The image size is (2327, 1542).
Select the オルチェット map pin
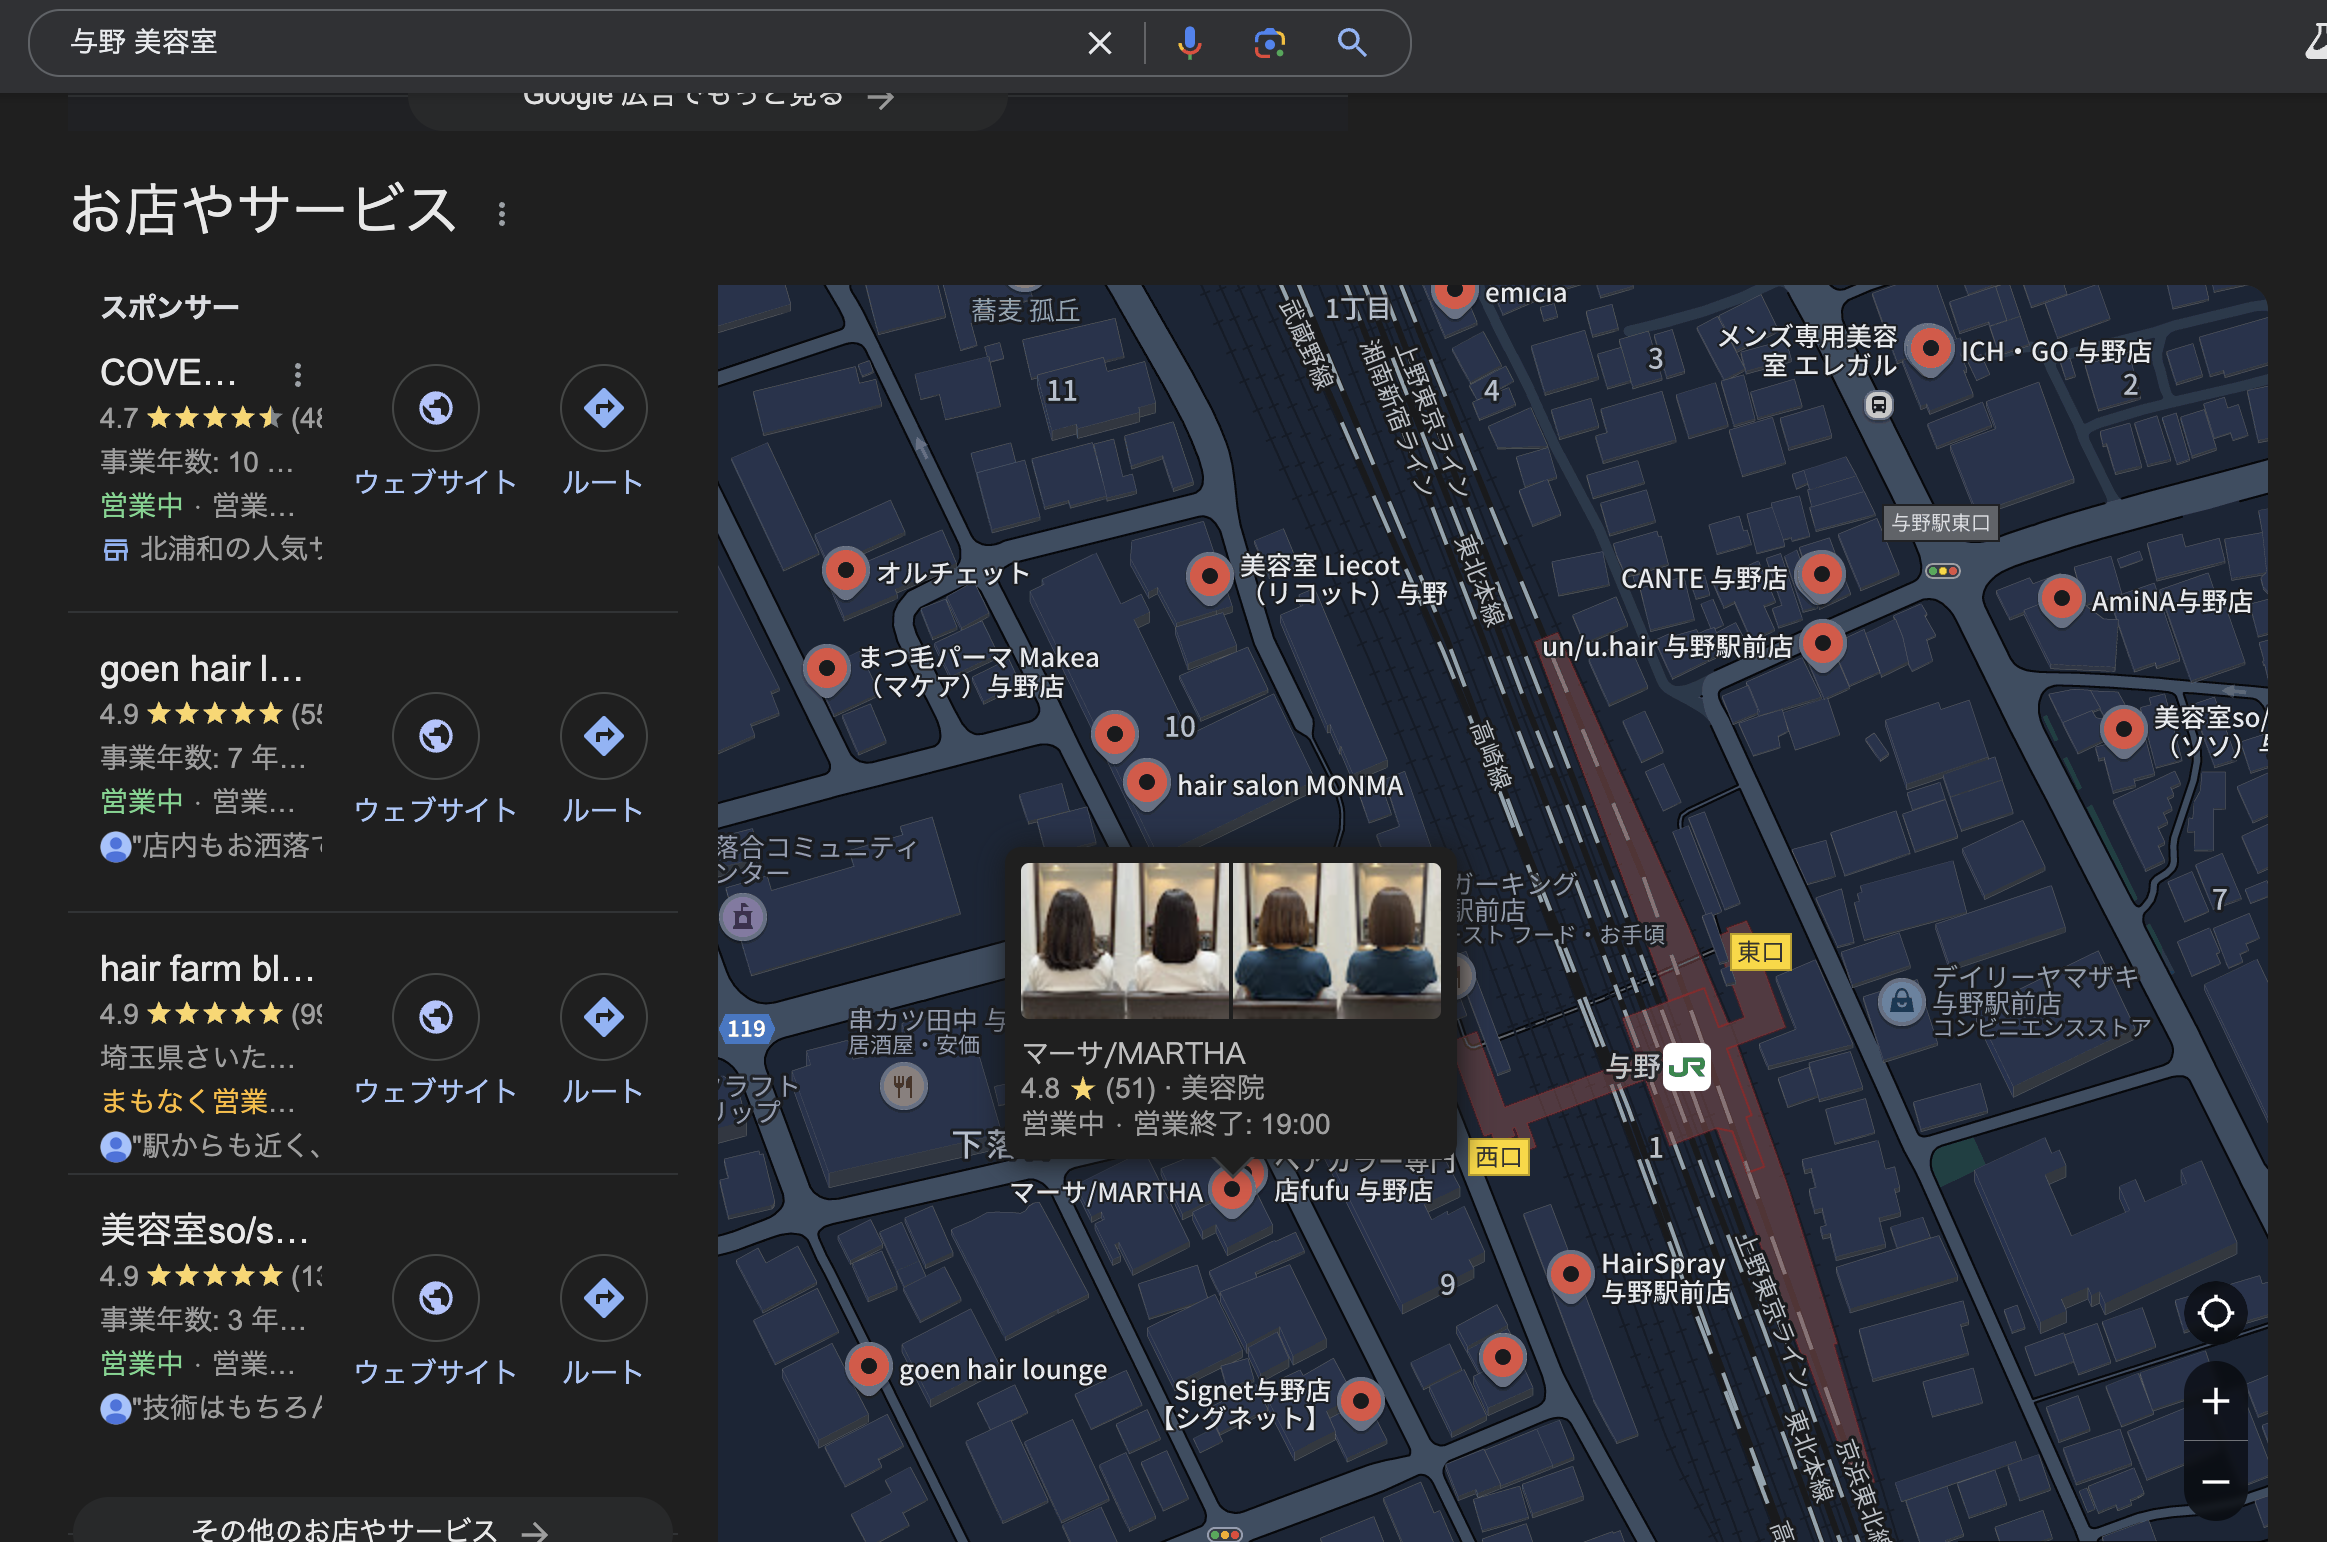coord(845,572)
